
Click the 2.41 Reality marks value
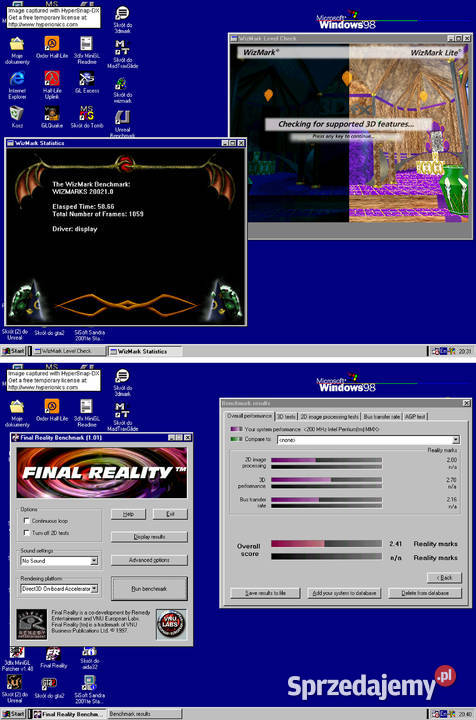(396, 544)
